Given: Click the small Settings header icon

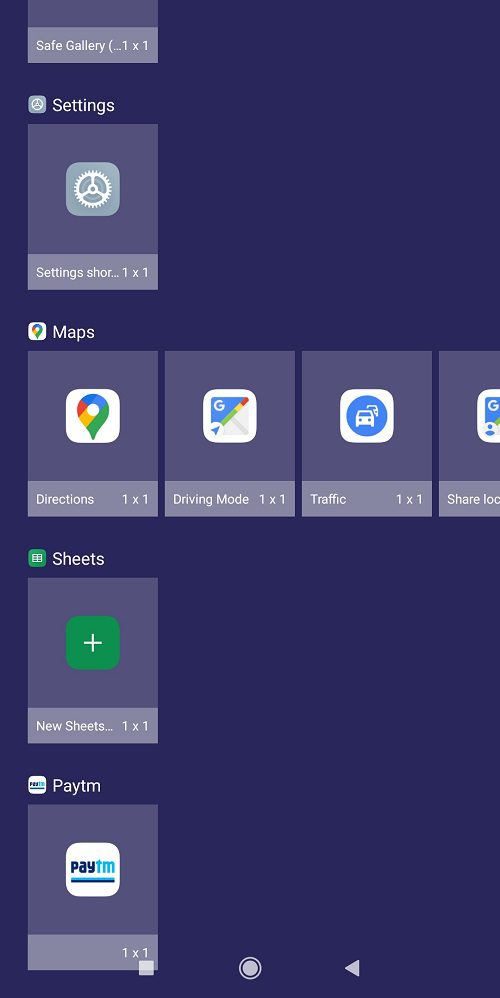Looking at the screenshot, I should coord(38,104).
